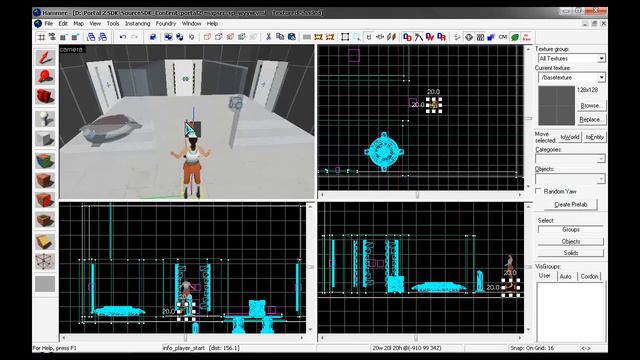The height and width of the screenshot is (360, 640).
Task: Click the Apply Current Texture tool
Action: click(x=45, y=180)
